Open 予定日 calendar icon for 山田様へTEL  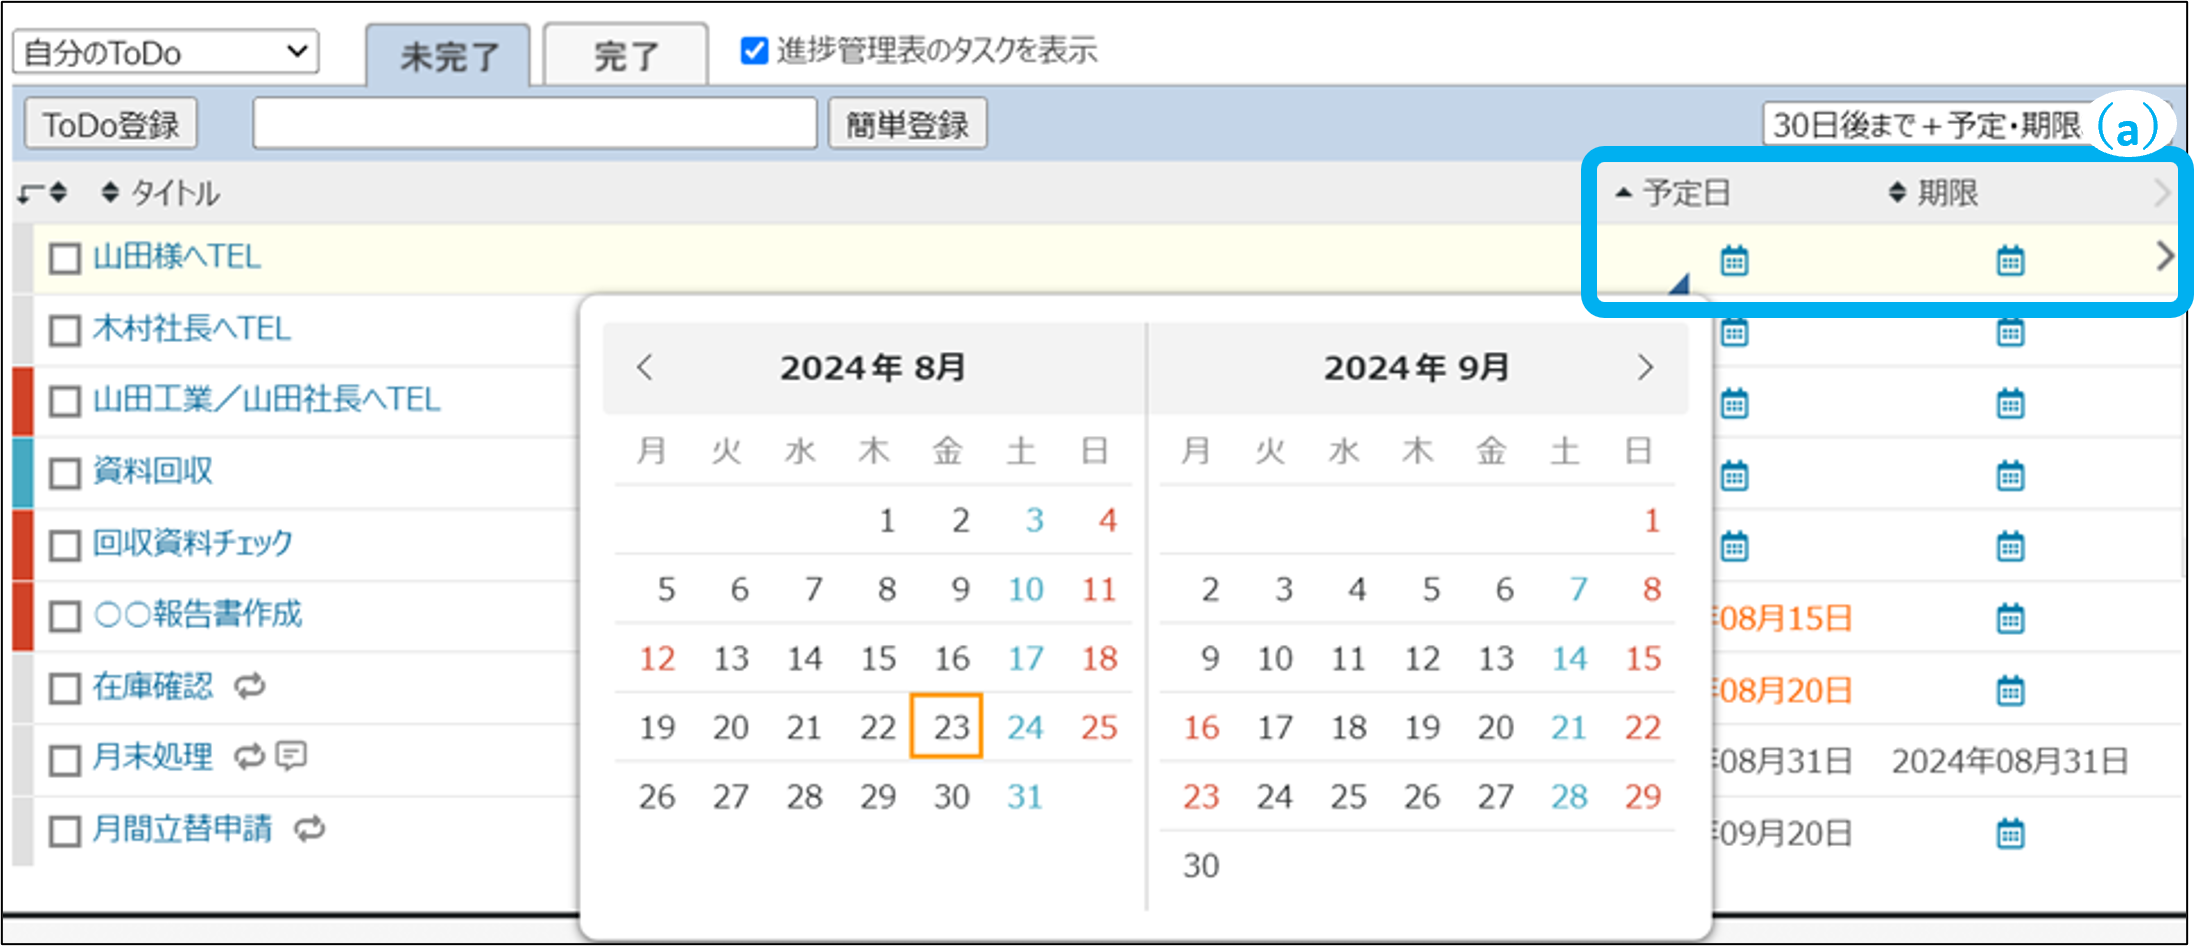click(x=1733, y=260)
